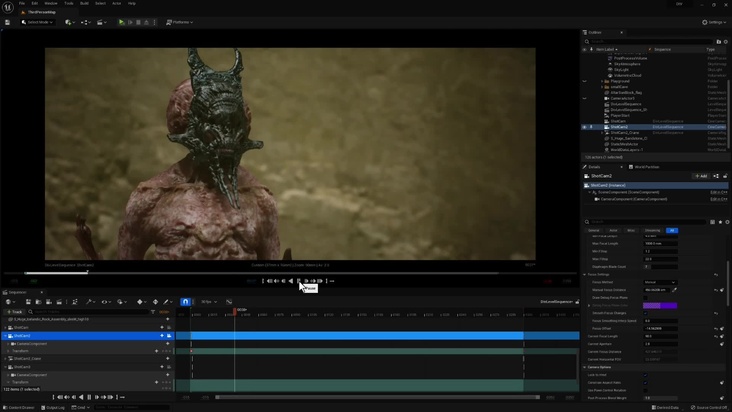Toggle the Use Pawn Control Rotation checkbox
The width and height of the screenshot is (732, 412).
646,391
